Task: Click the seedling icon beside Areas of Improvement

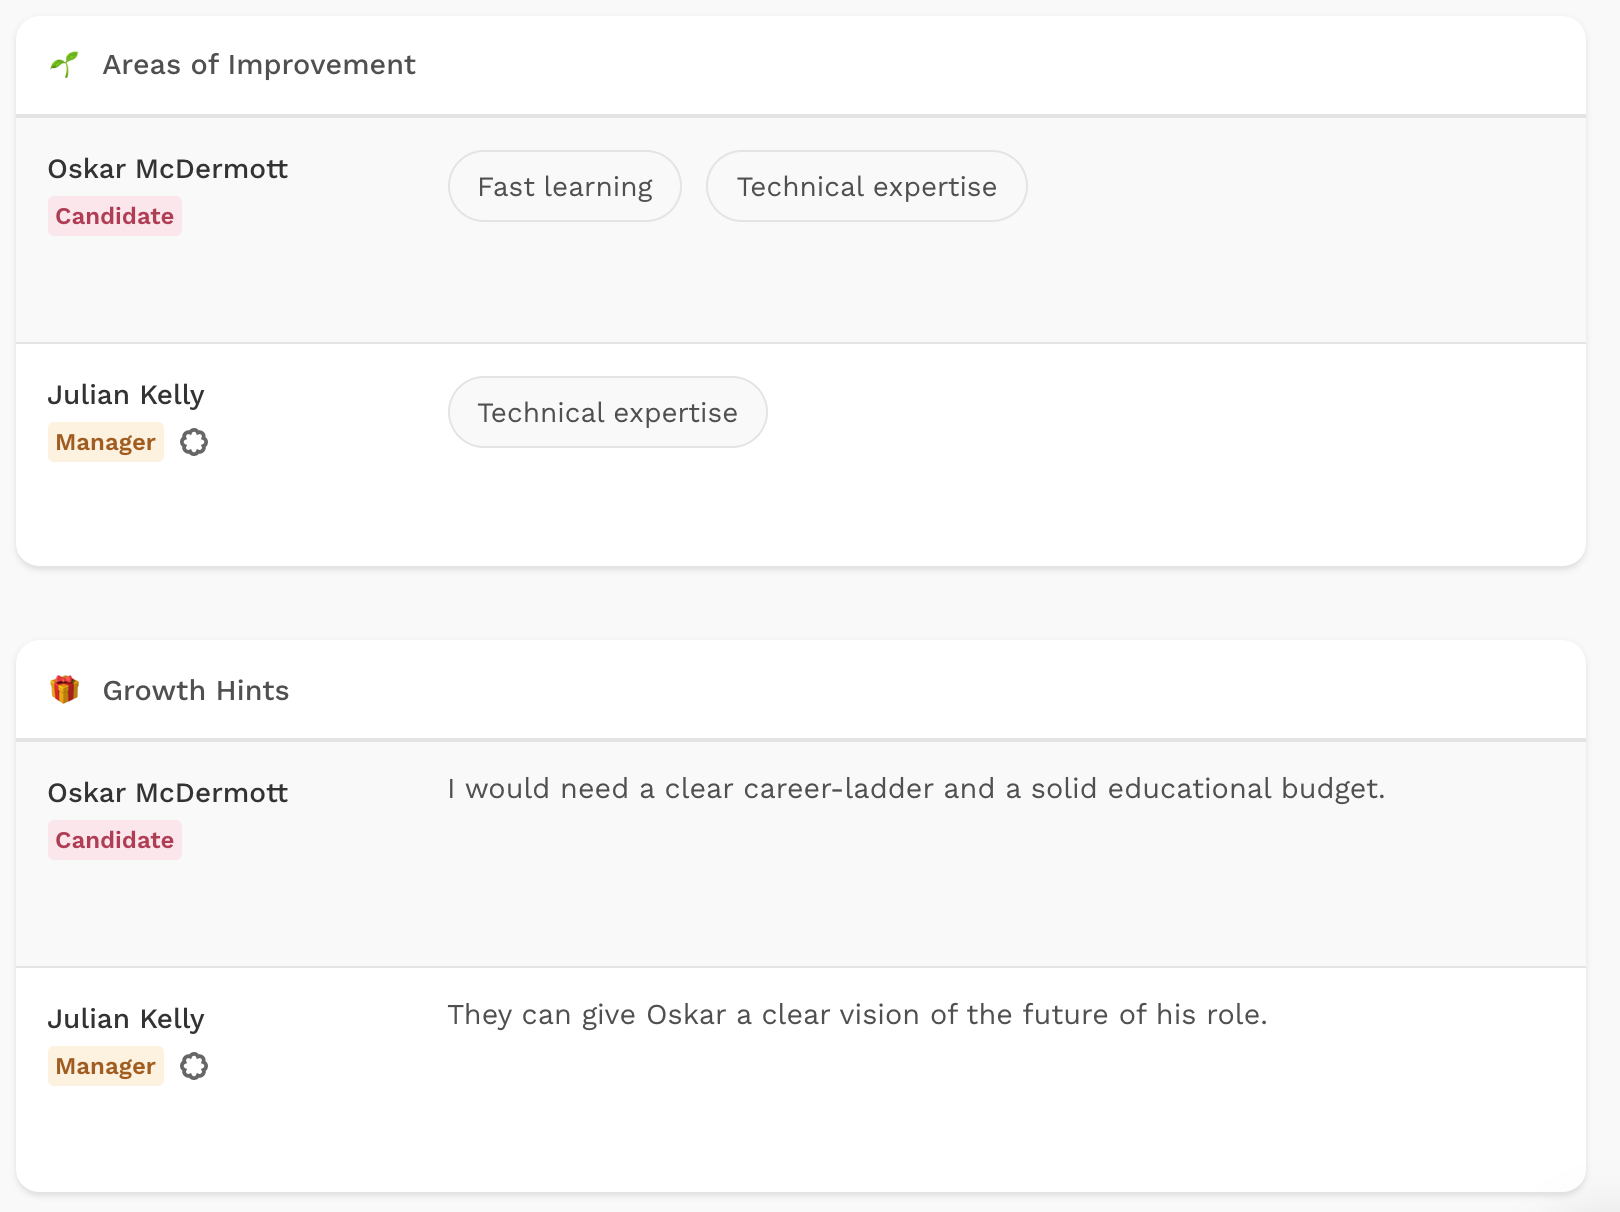Action: 65,65
